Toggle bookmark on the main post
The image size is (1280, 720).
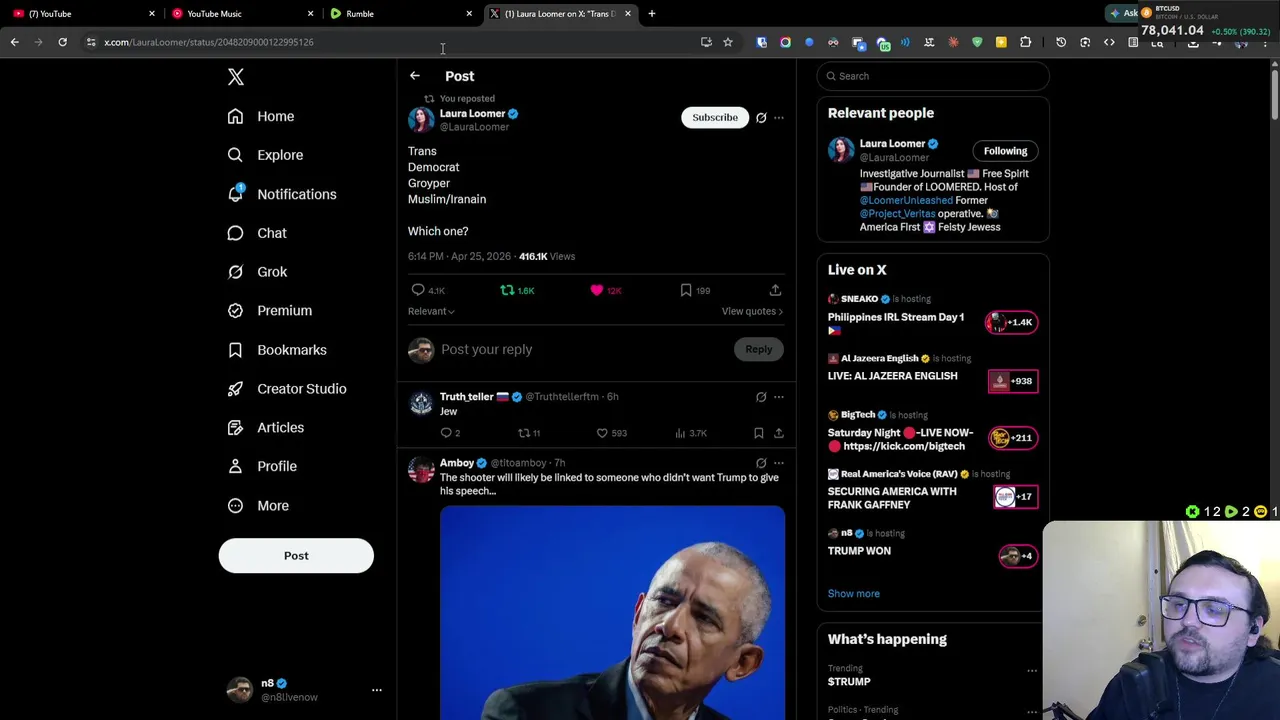[686, 290]
